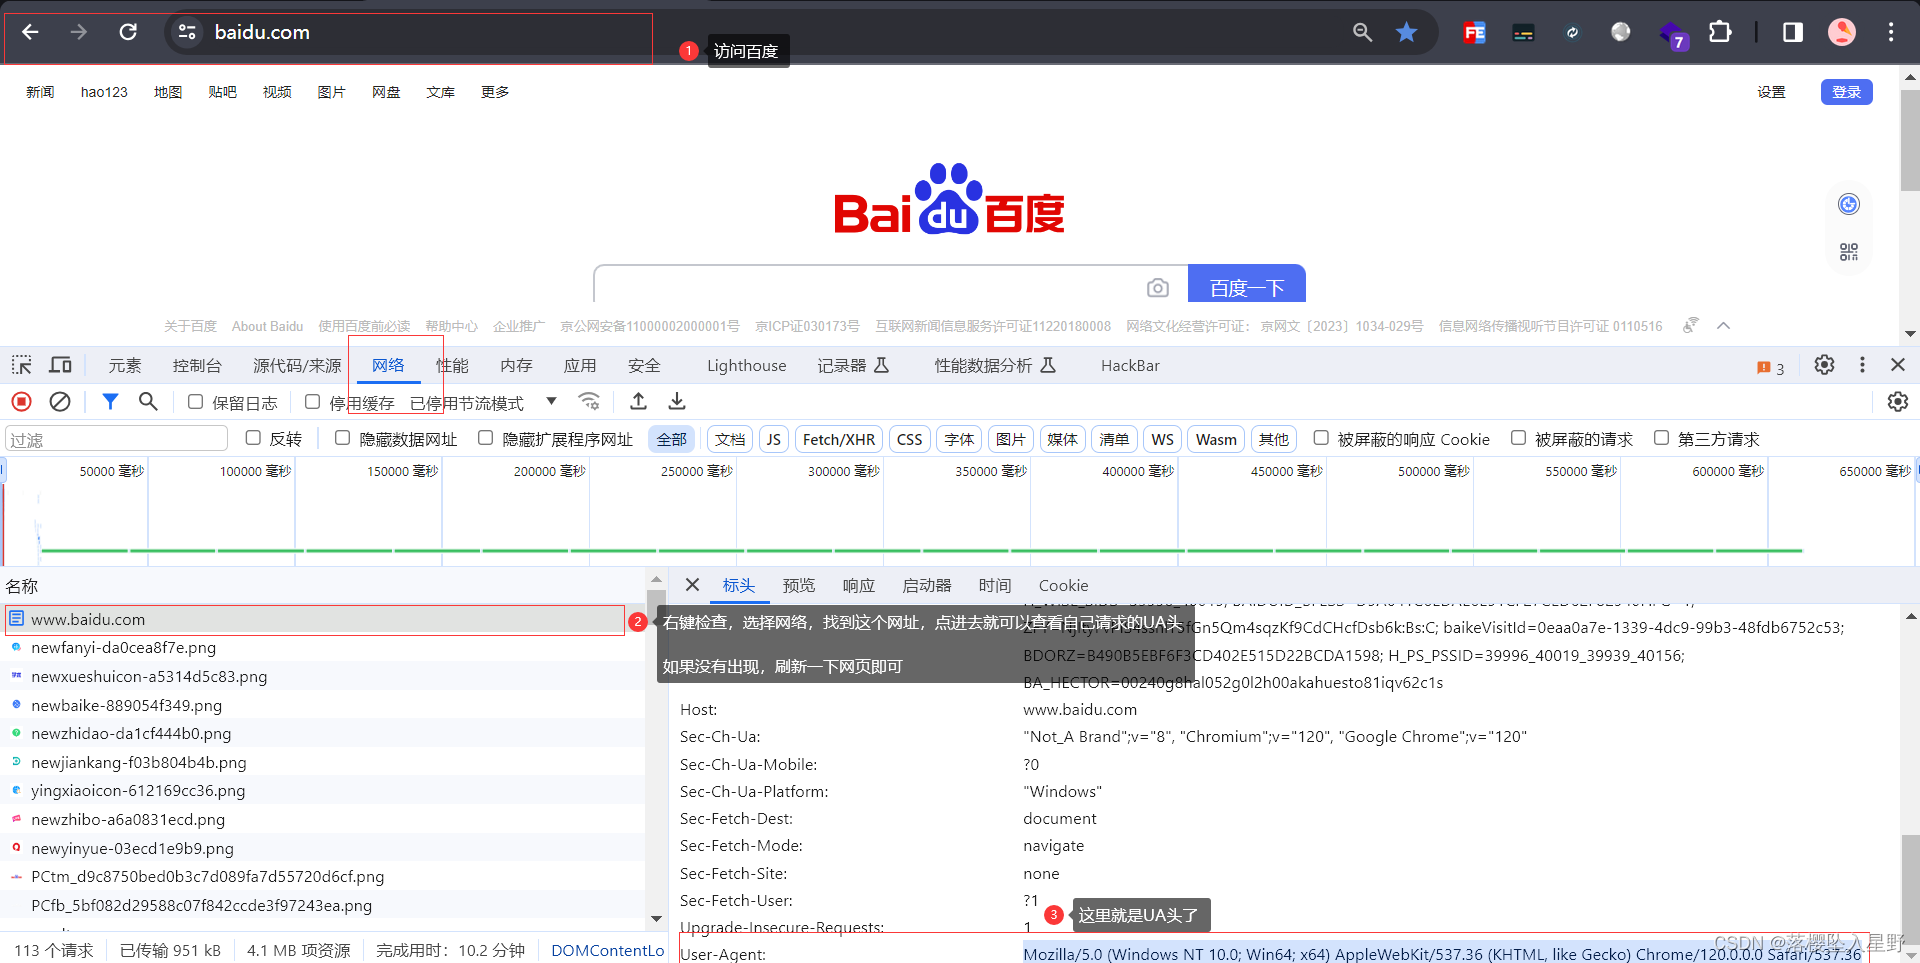1920x963 pixels.
Task: Filter requests by 图片
Action: coord(1010,439)
